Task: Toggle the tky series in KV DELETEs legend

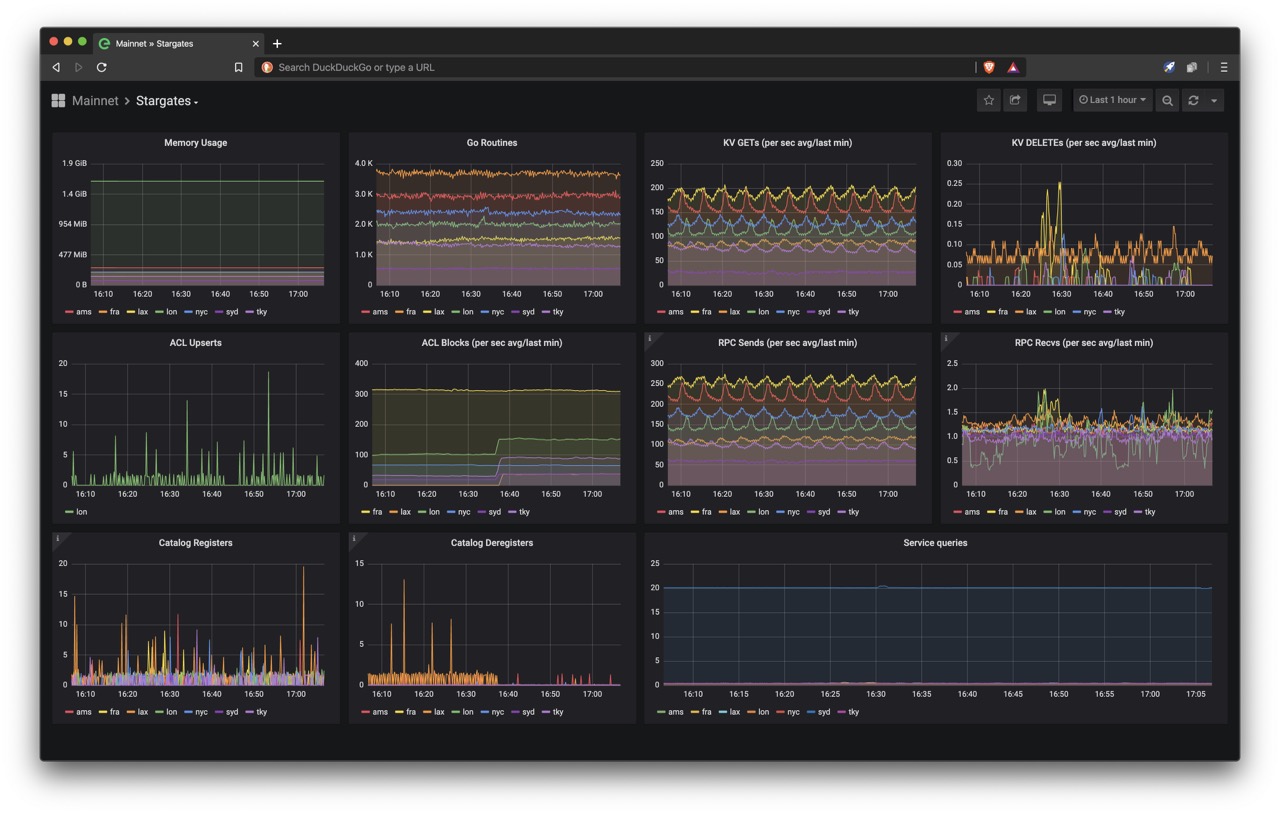Action: point(1119,312)
